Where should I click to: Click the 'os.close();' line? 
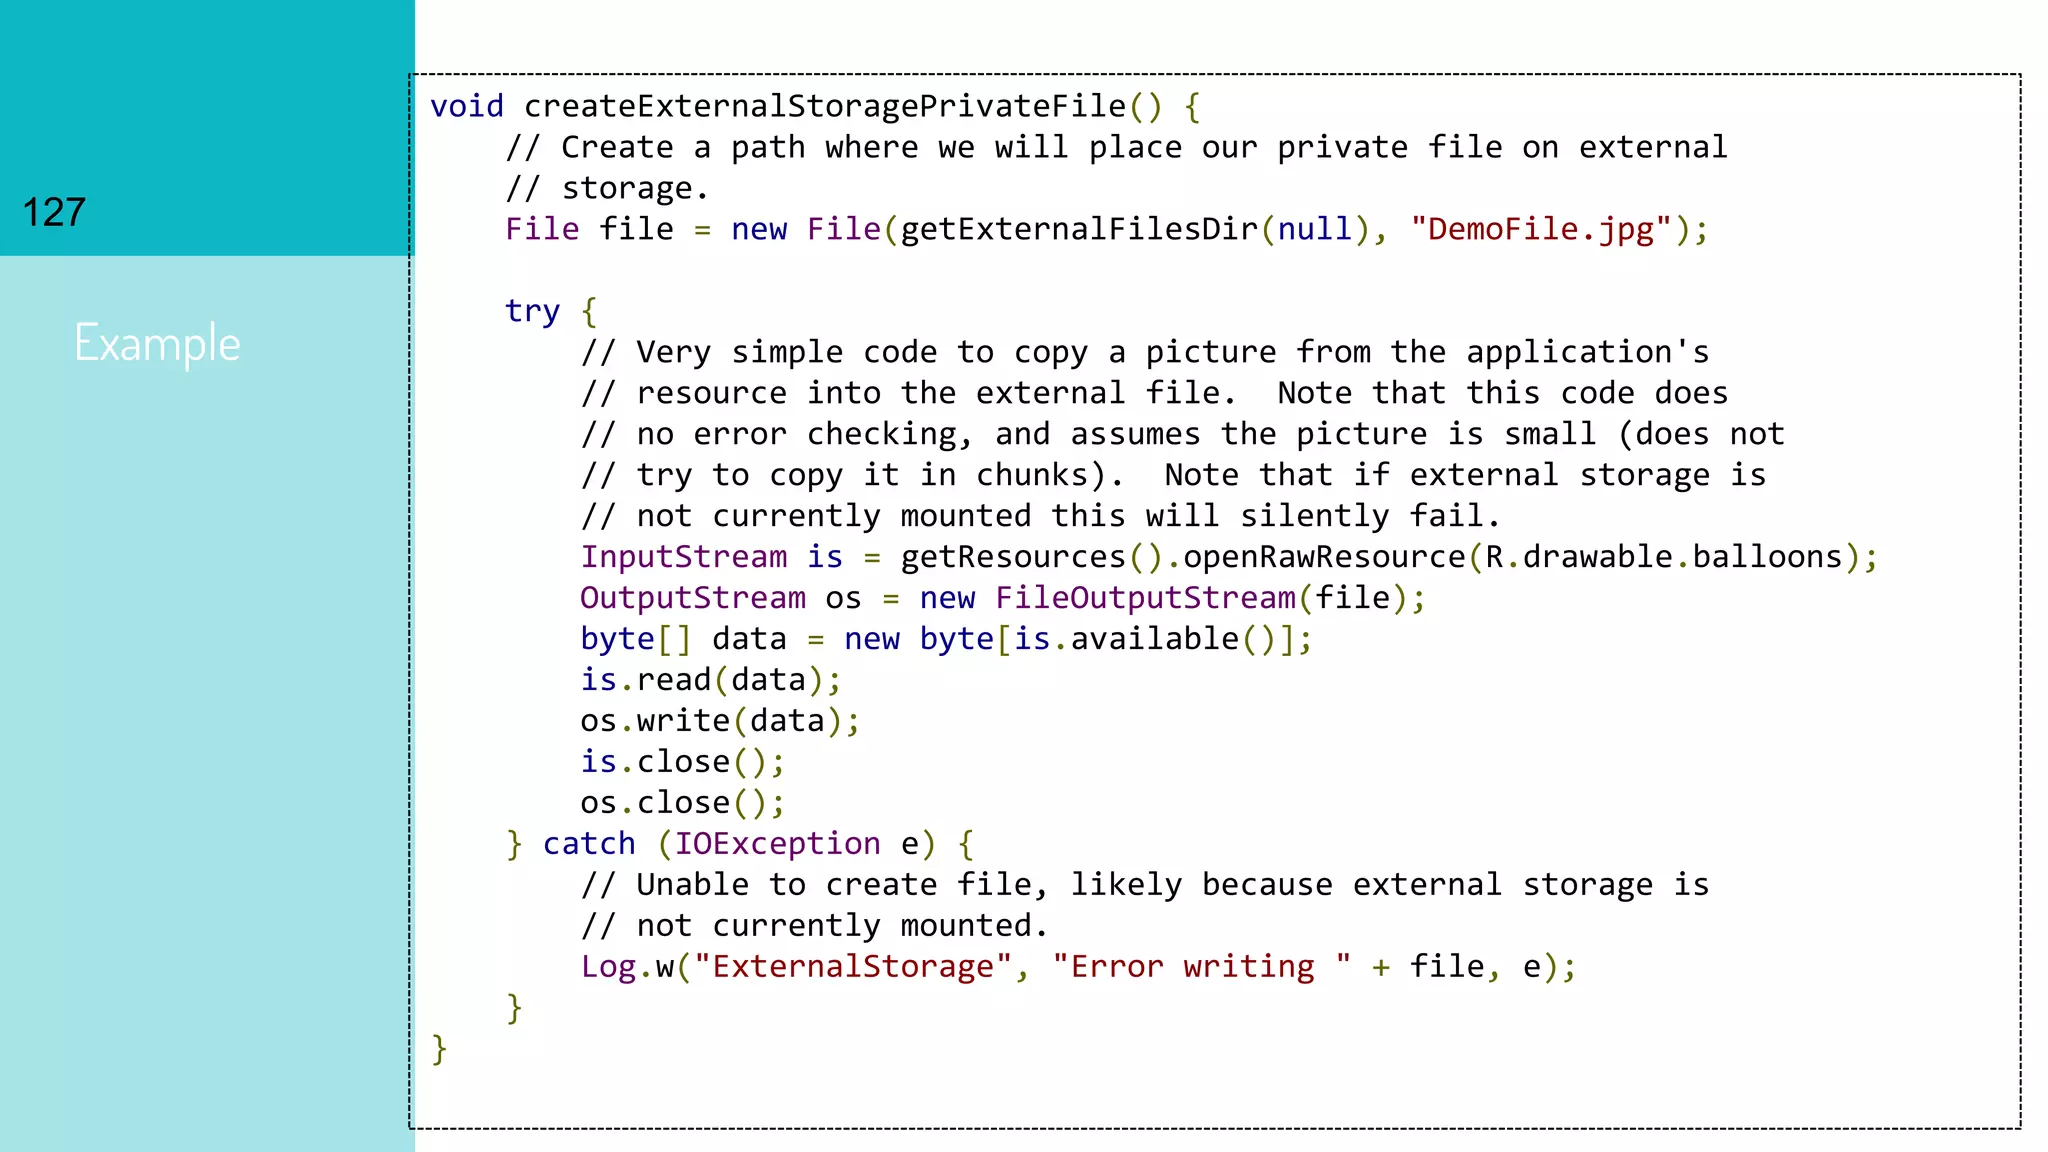[x=683, y=803]
